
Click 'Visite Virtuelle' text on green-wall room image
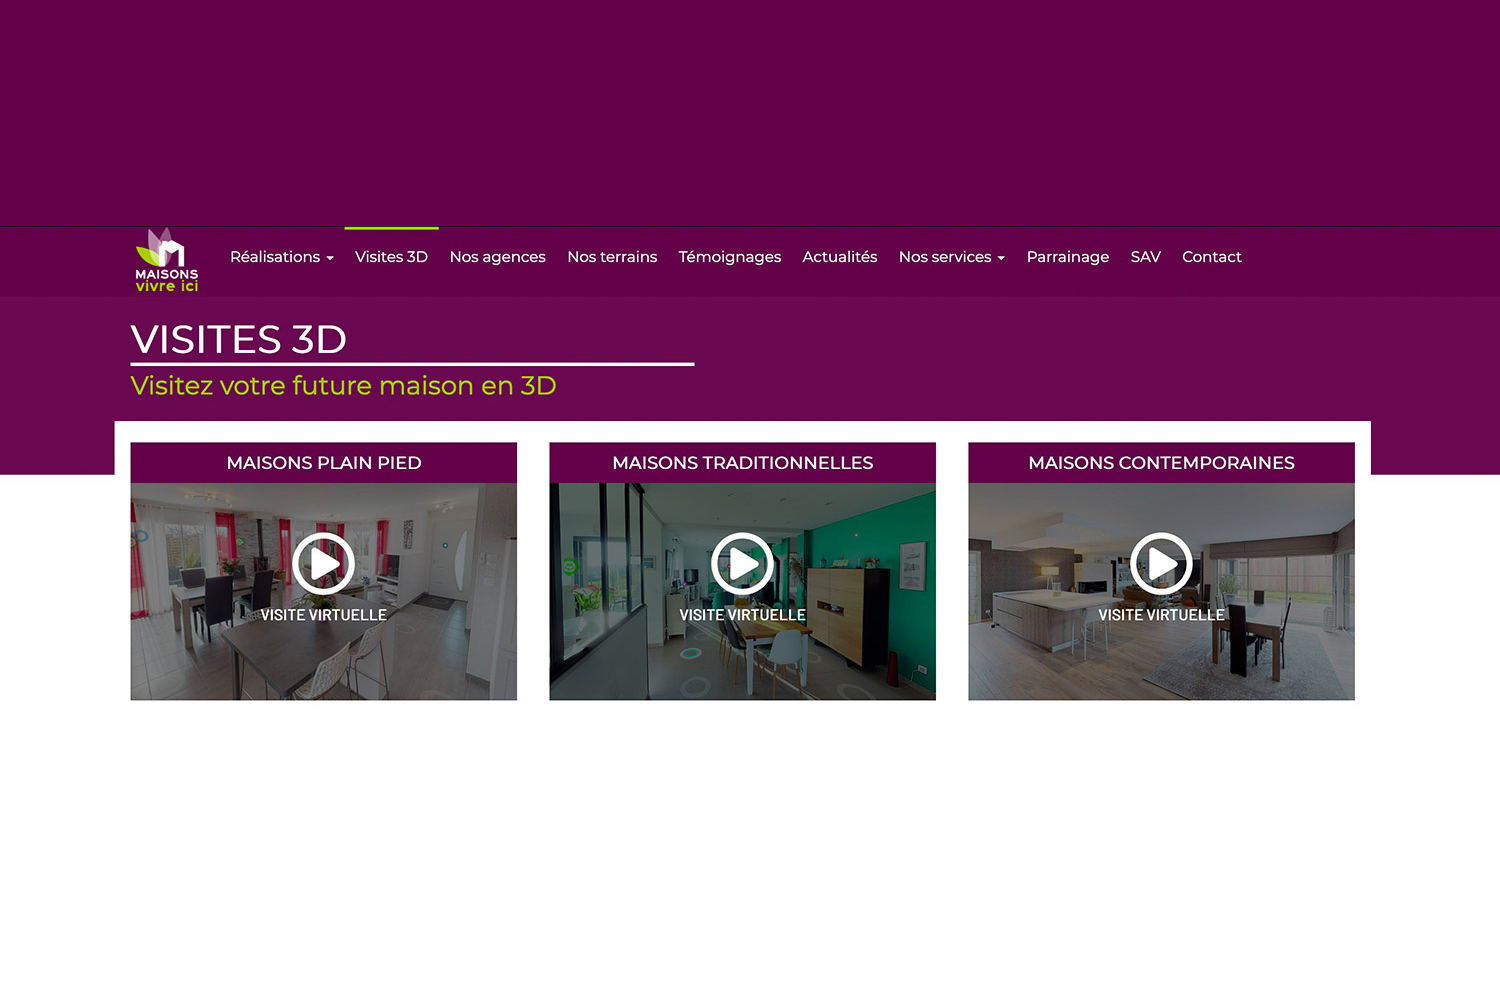click(742, 615)
